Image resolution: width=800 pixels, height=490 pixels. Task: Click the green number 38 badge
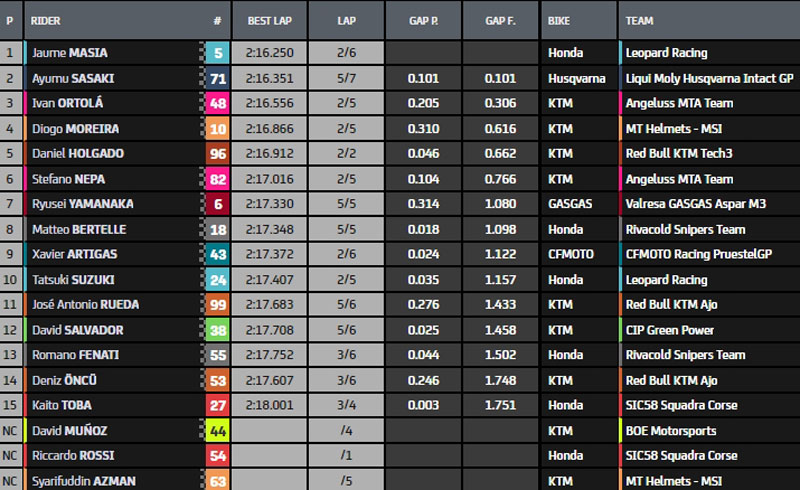tap(217, 330)
